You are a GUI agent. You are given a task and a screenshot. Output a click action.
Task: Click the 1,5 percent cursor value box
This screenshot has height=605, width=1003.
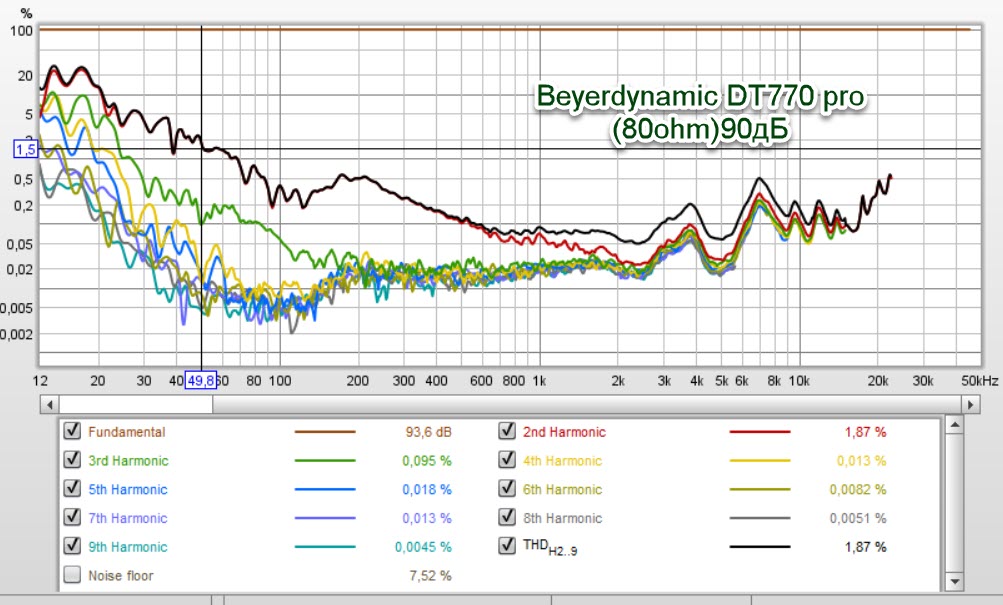(25, 149)
